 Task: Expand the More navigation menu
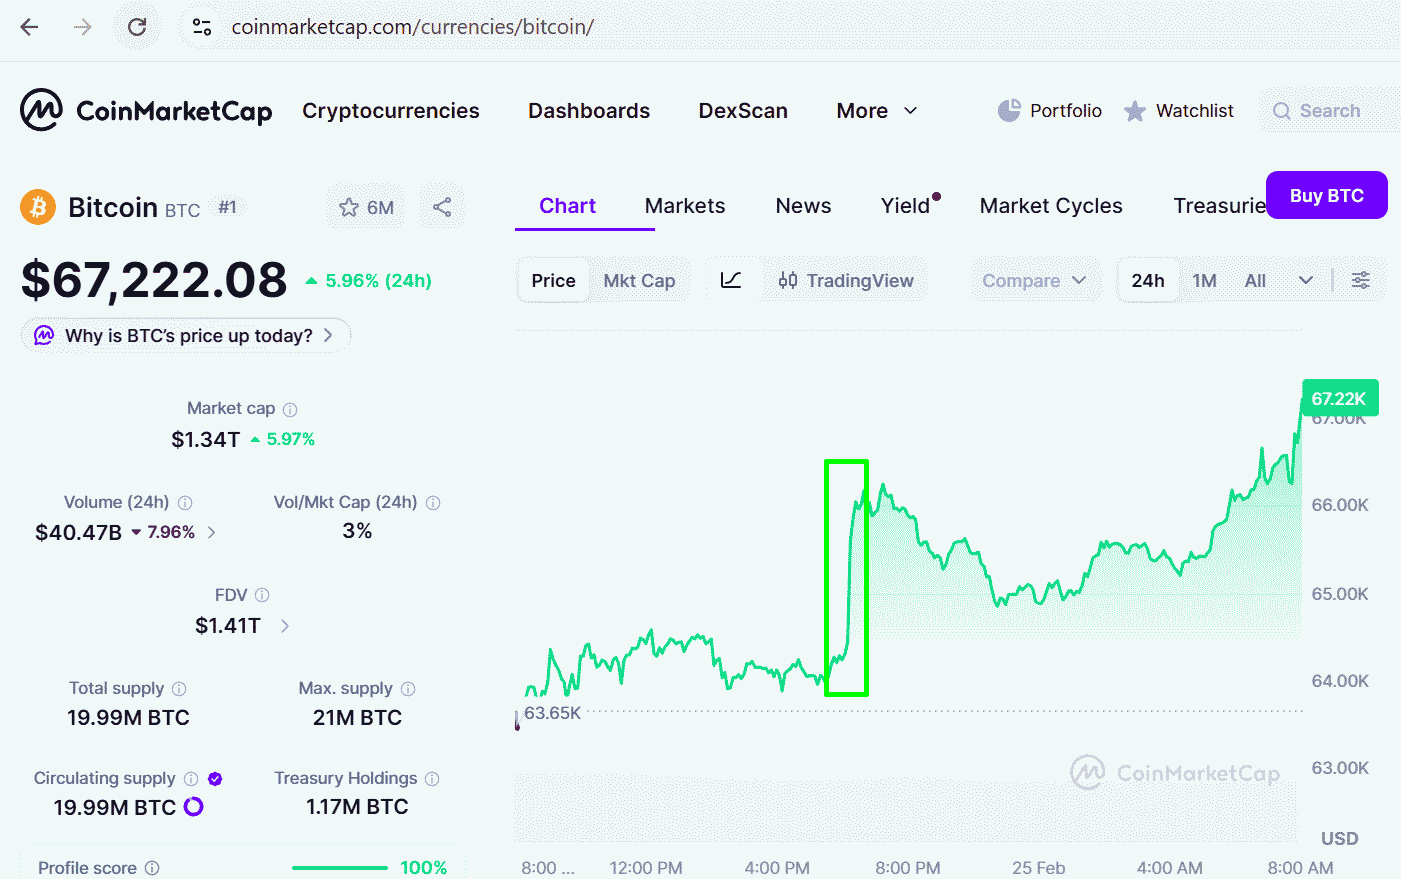pos(876,110)
